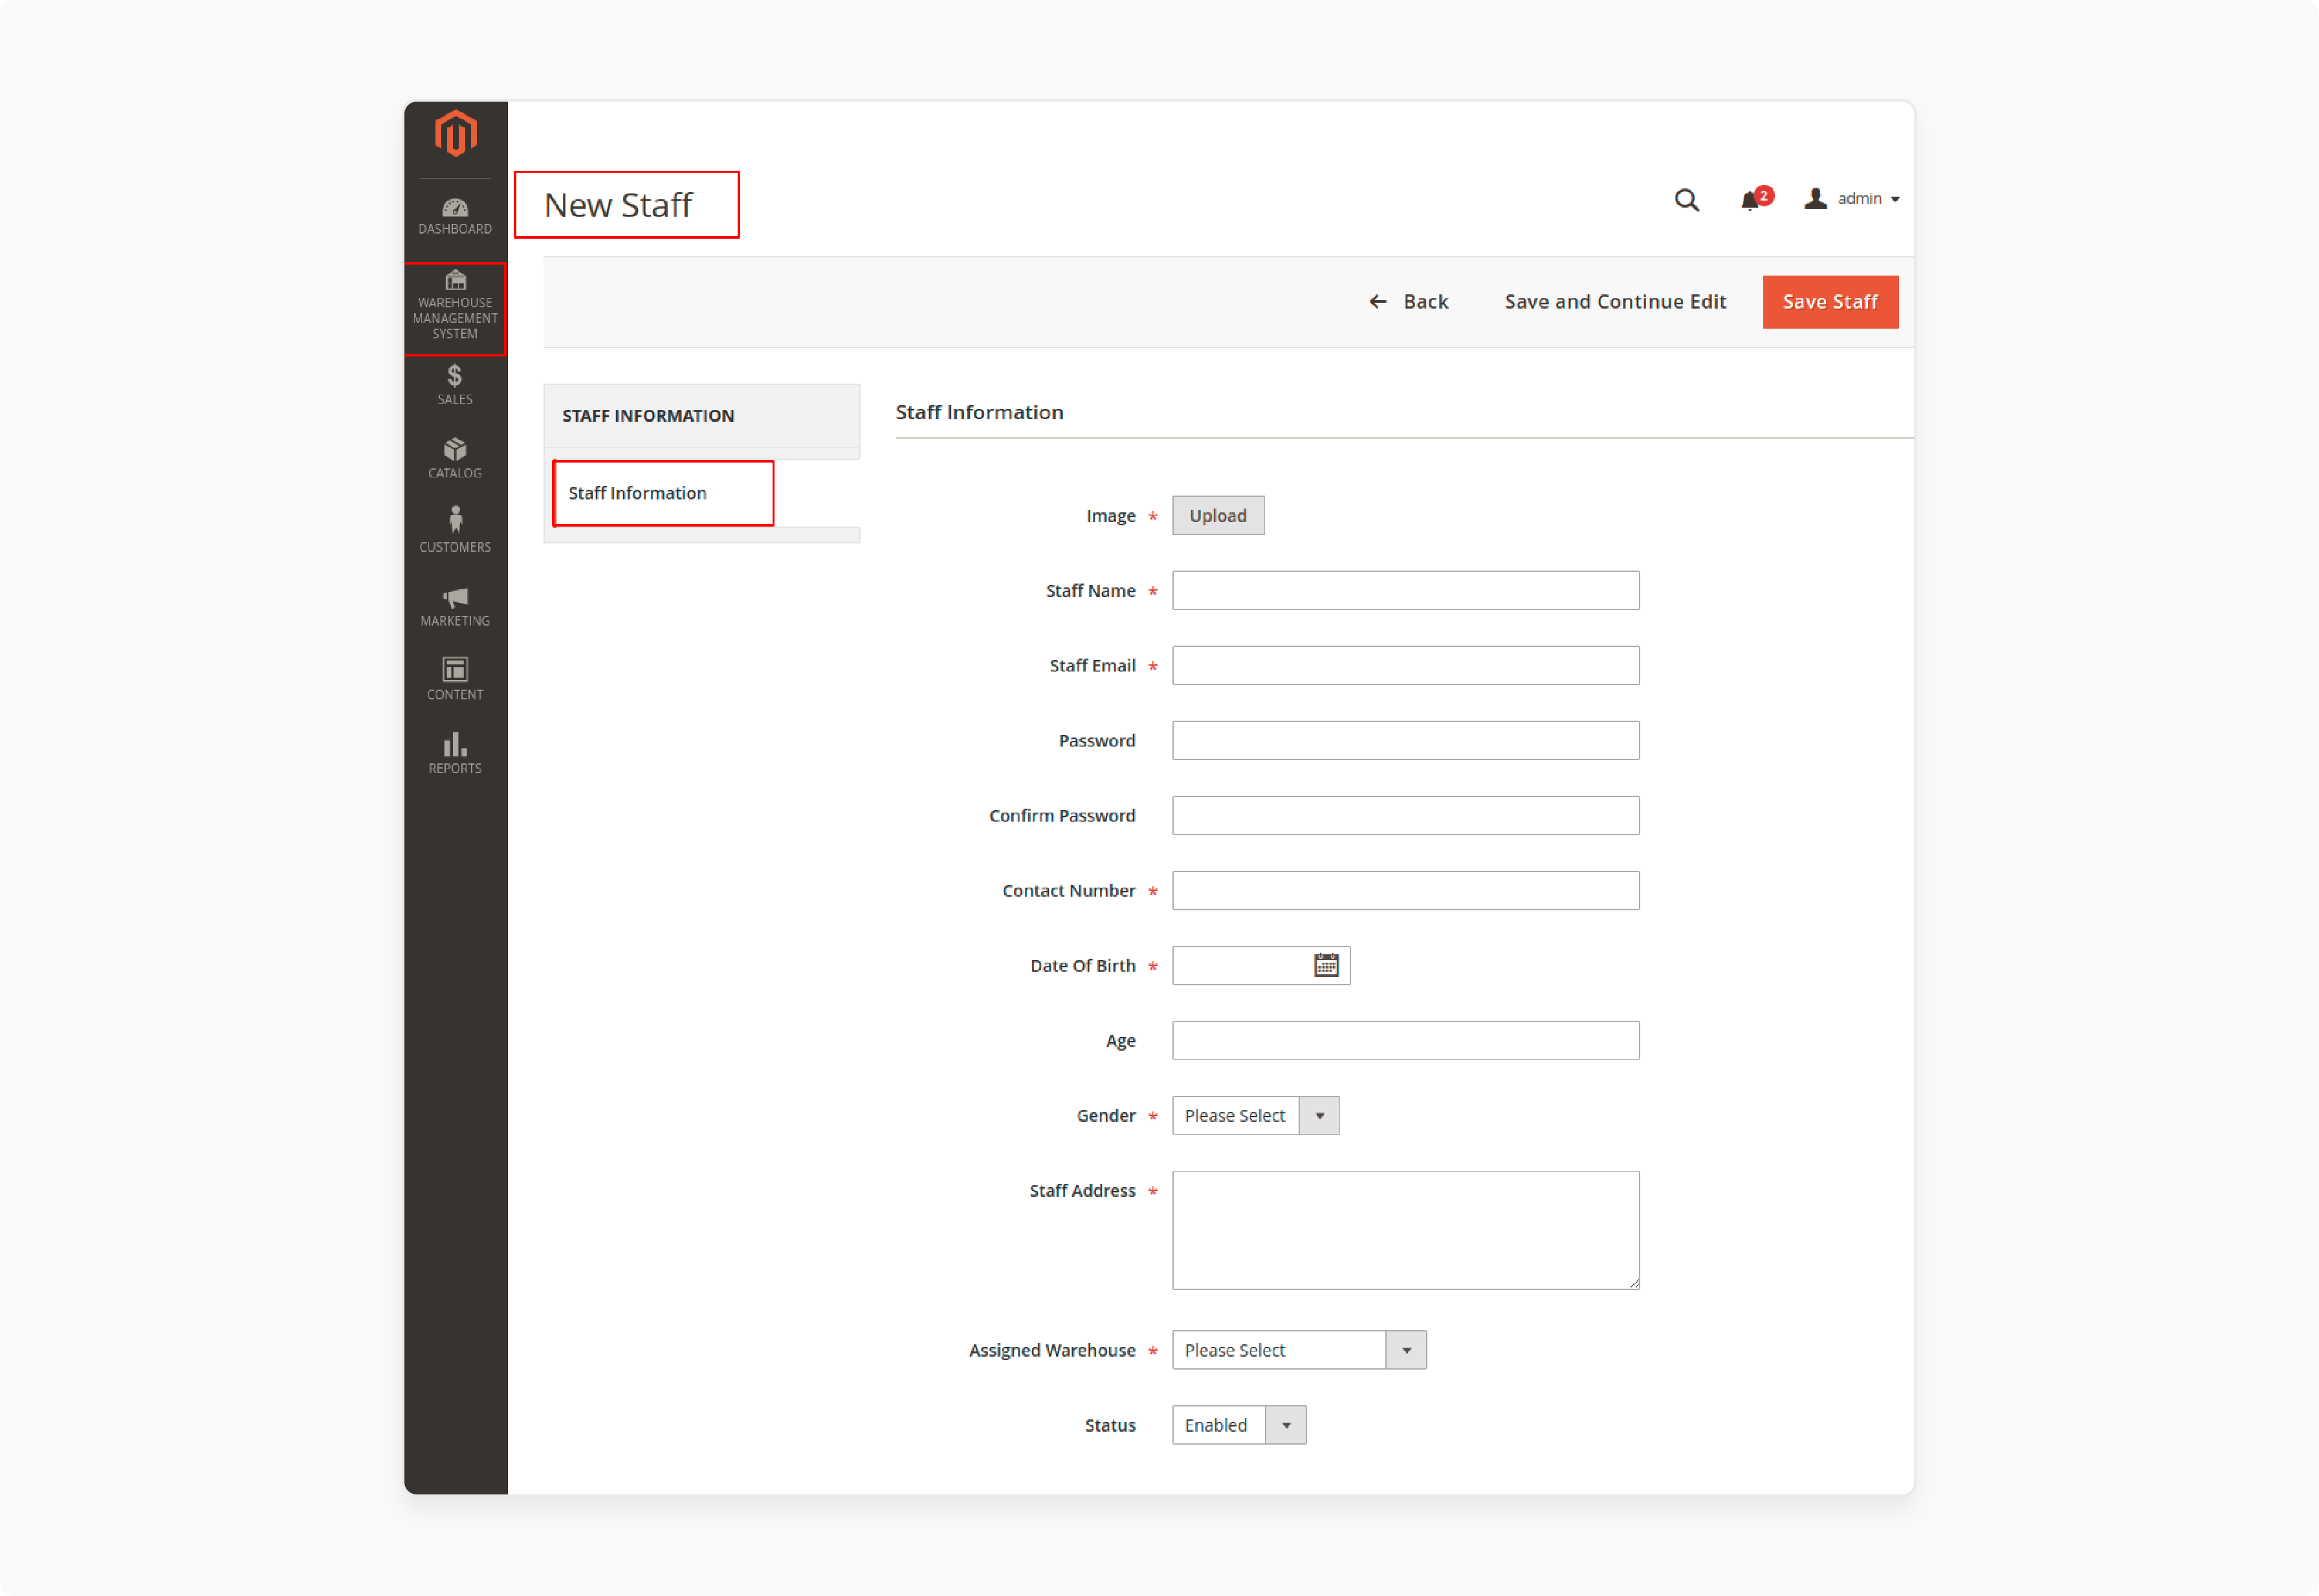Click the Upload image button

[1218, 516]
